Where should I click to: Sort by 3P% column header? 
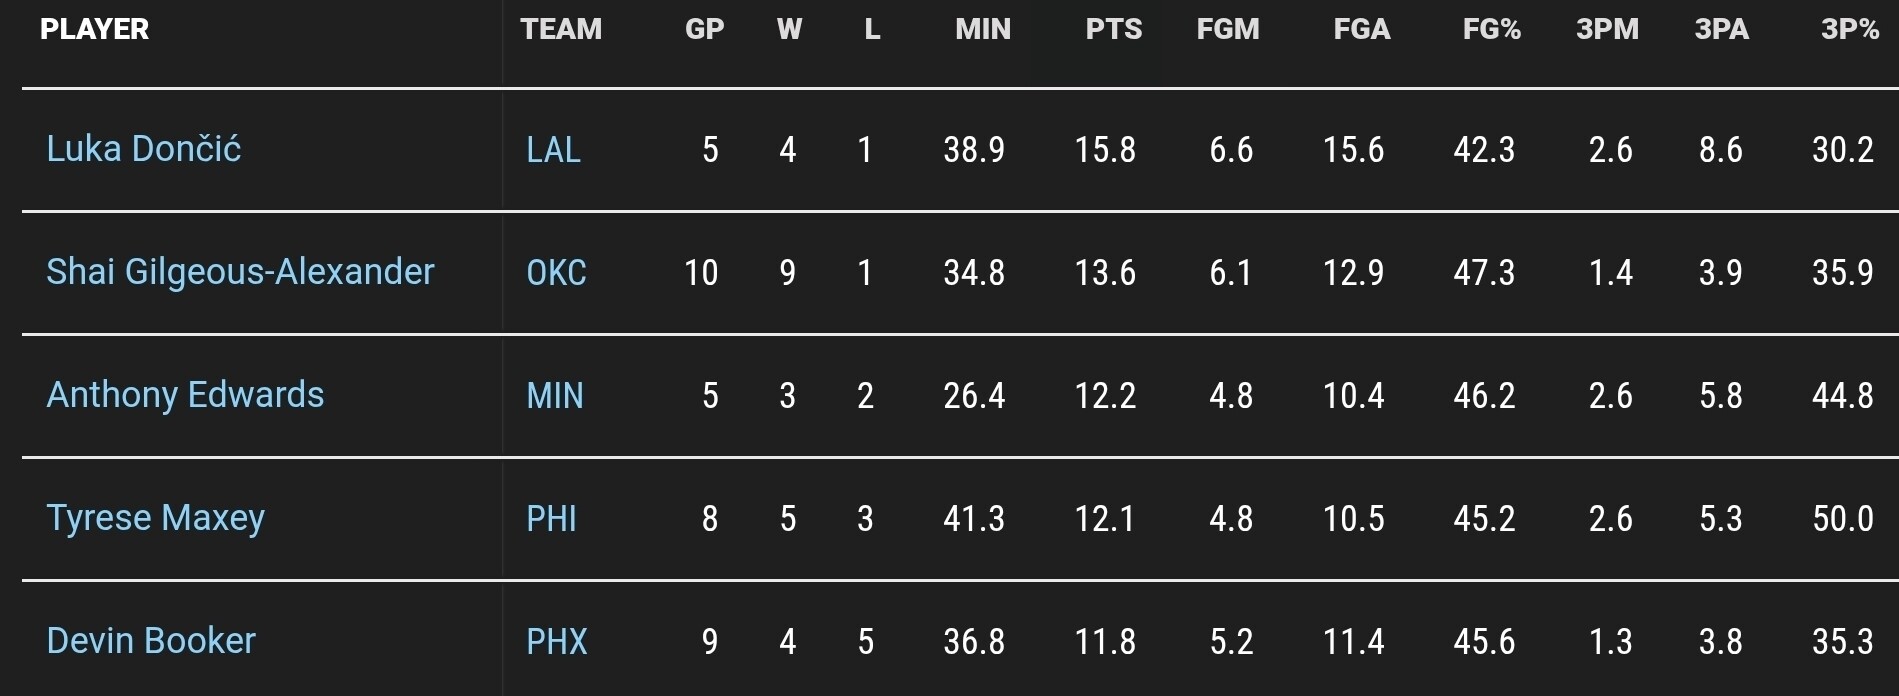click(x=1850, y=29)
